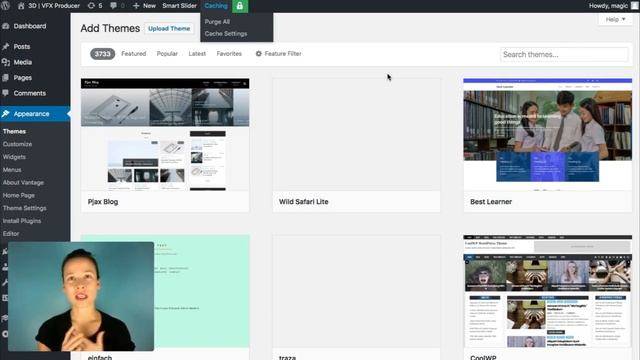640x360 pixels.
Task: Click the Pjax Blog theme name
Action: pyautogui.click(x=103, y=202)
